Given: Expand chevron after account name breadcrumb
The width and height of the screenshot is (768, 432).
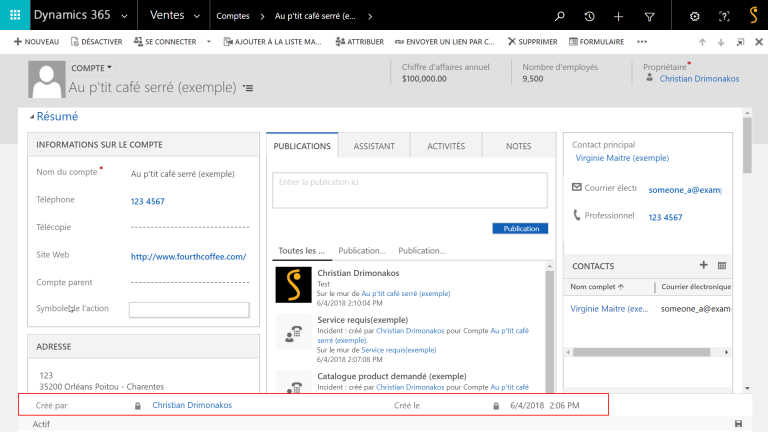Looking at the screenshot, I should coord(370,16).
